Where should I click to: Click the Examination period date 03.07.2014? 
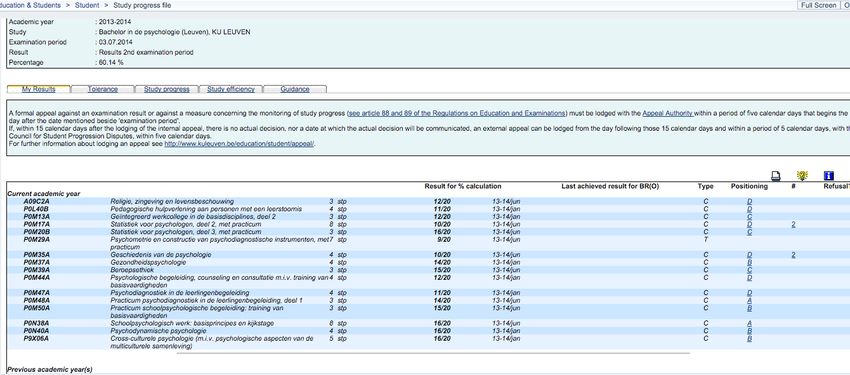point(115,42)
